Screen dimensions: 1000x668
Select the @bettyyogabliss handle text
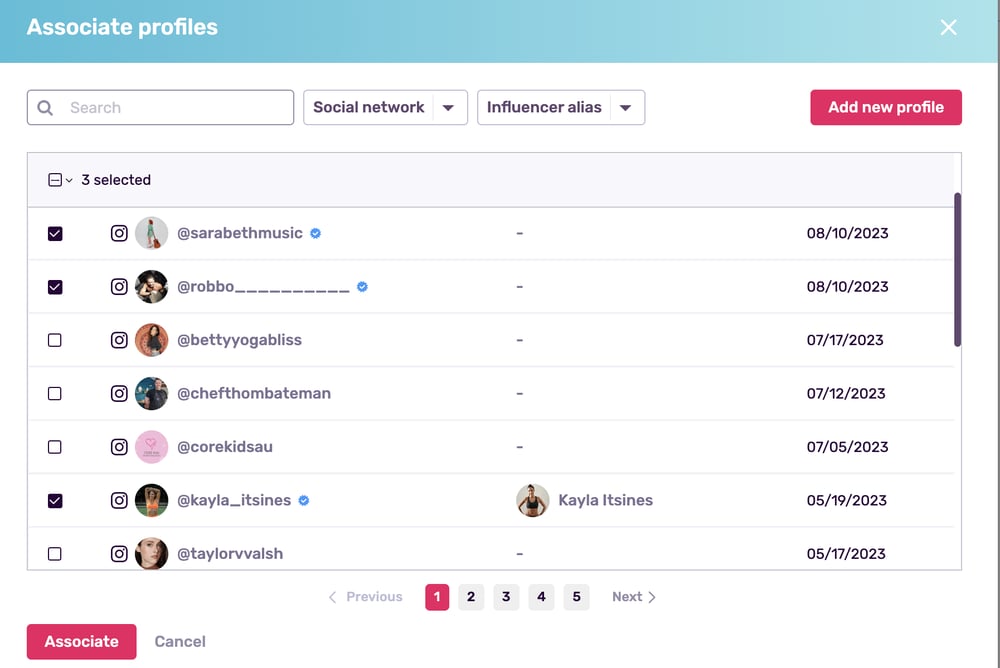pos(239,340)
